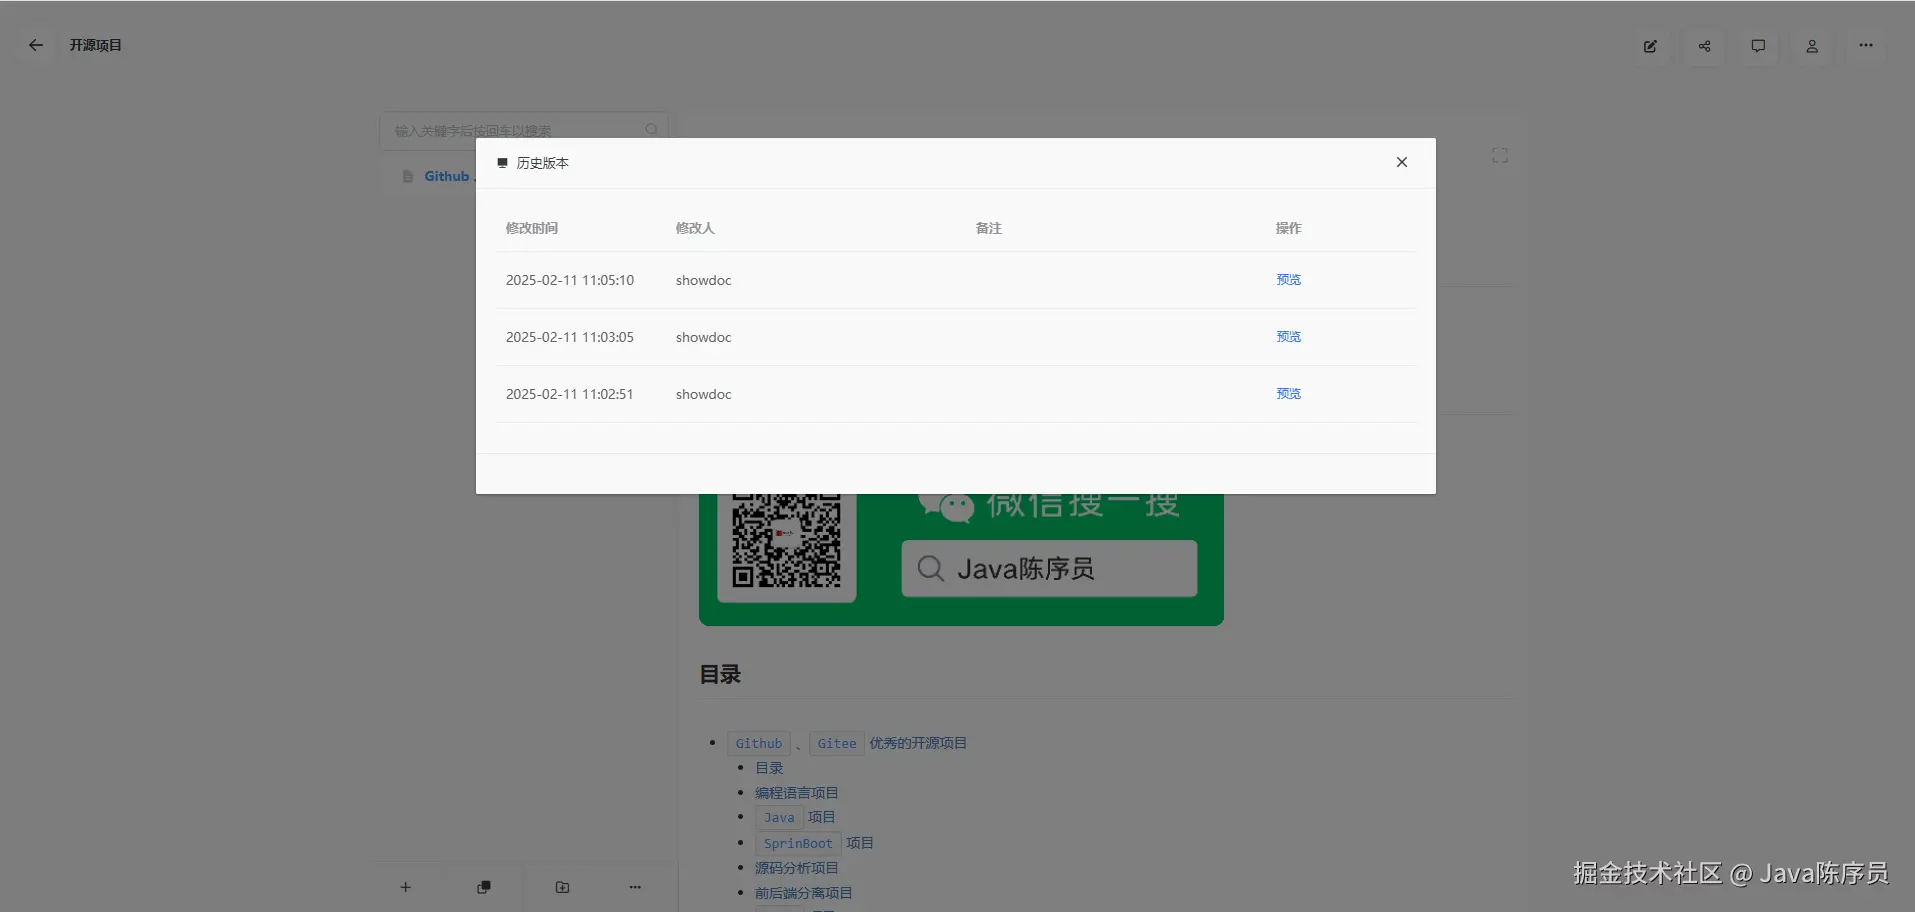1915x912 pixels.
Task: Open the 目录 link in contents list
Action: [769, 768]
